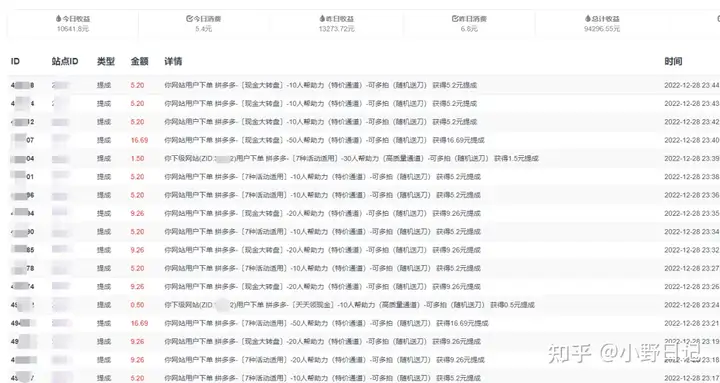The width and height of the screenshot is (720, 383).
Task: Click amount 5.20 in the 23:42 row
Action: click(137, 122)
